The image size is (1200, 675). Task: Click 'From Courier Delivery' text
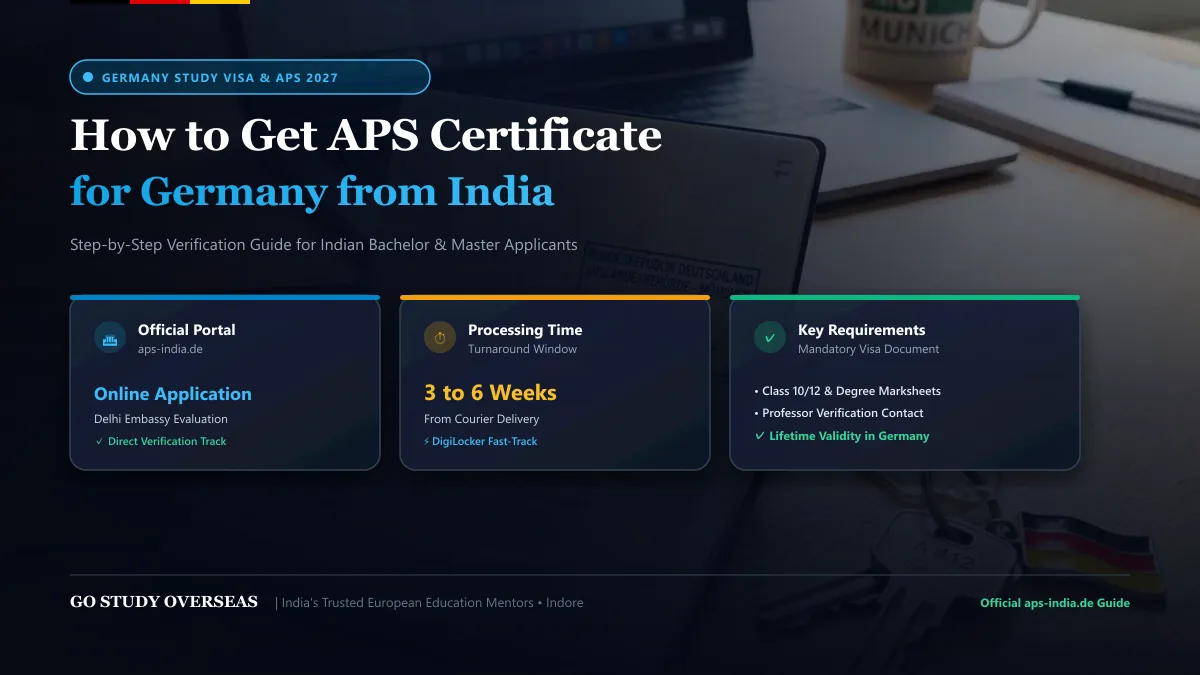click(481, 419)
